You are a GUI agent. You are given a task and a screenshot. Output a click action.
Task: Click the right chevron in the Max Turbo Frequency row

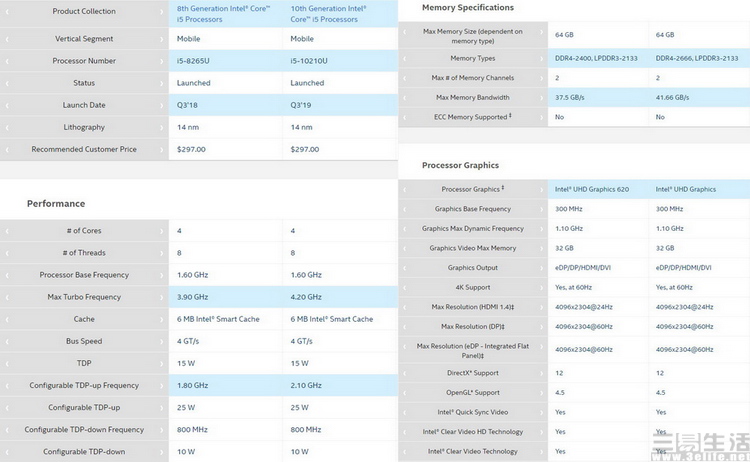(x=161, y=297)
